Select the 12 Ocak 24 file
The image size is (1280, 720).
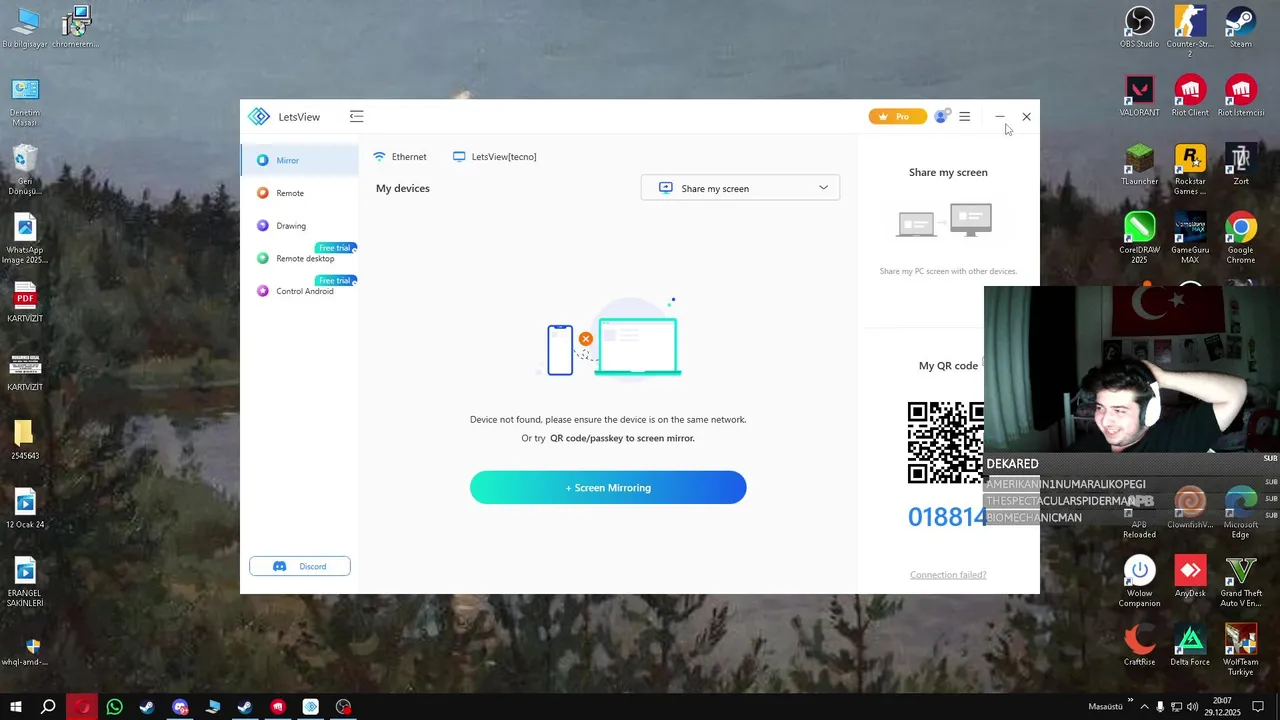(25, 509)
